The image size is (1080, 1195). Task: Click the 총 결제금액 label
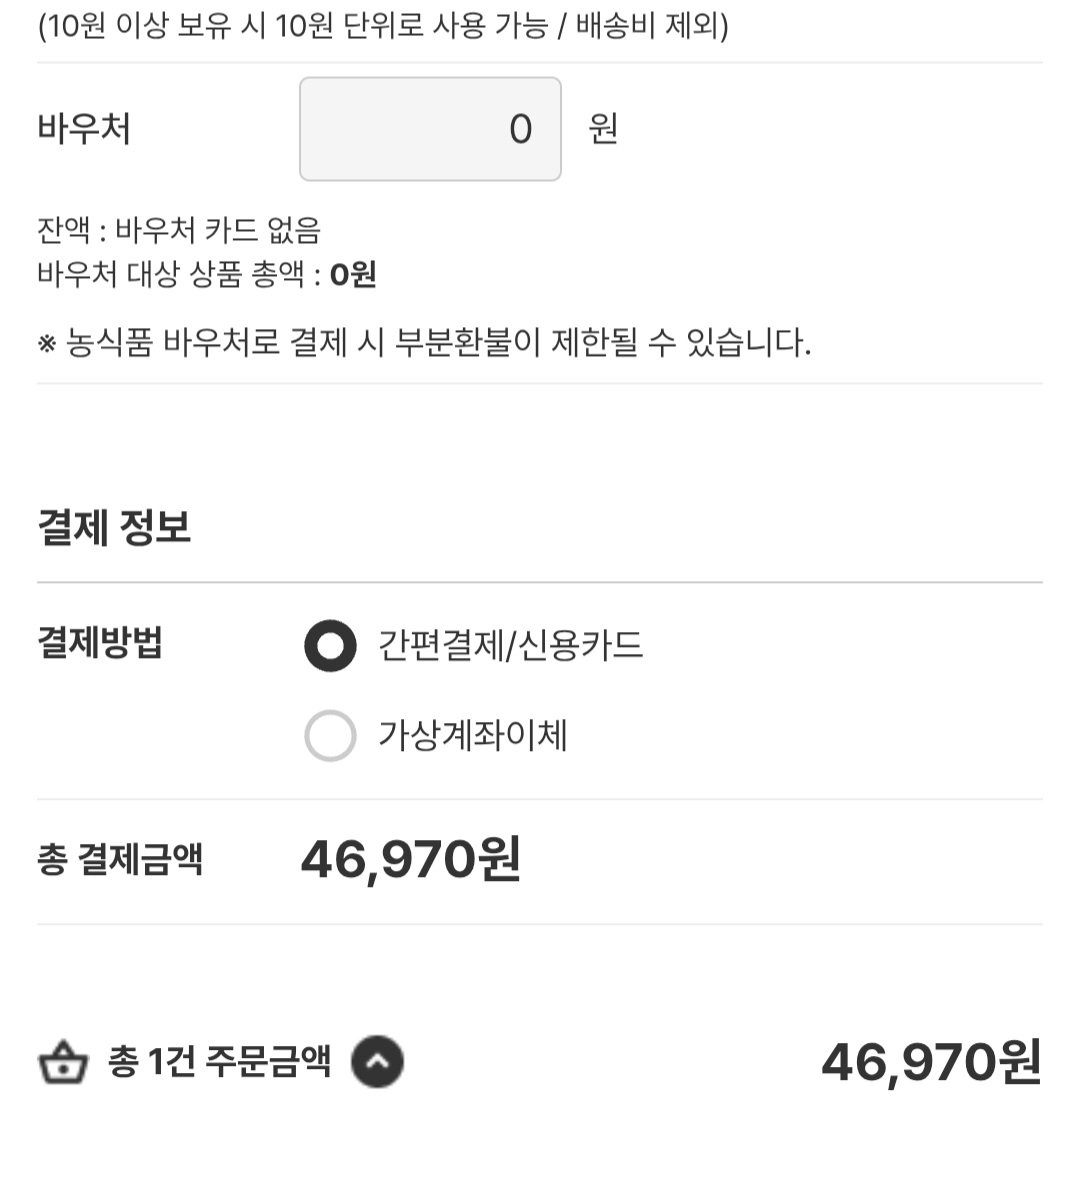point(120,859)
